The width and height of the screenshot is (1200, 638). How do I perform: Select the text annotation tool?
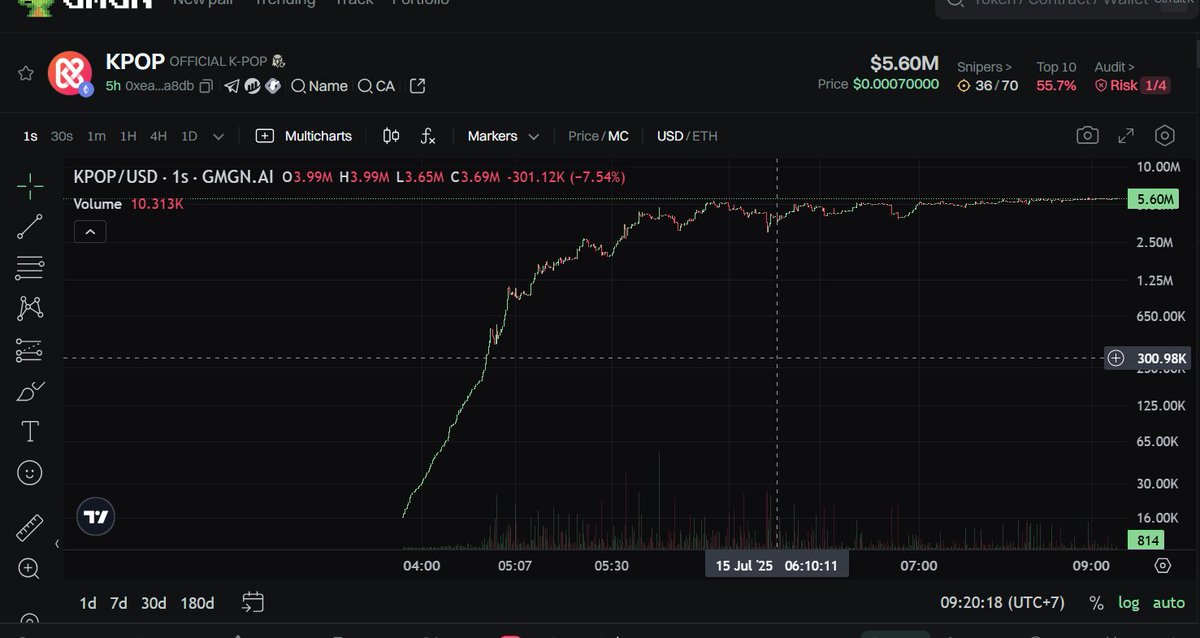[x=30, y=432]
